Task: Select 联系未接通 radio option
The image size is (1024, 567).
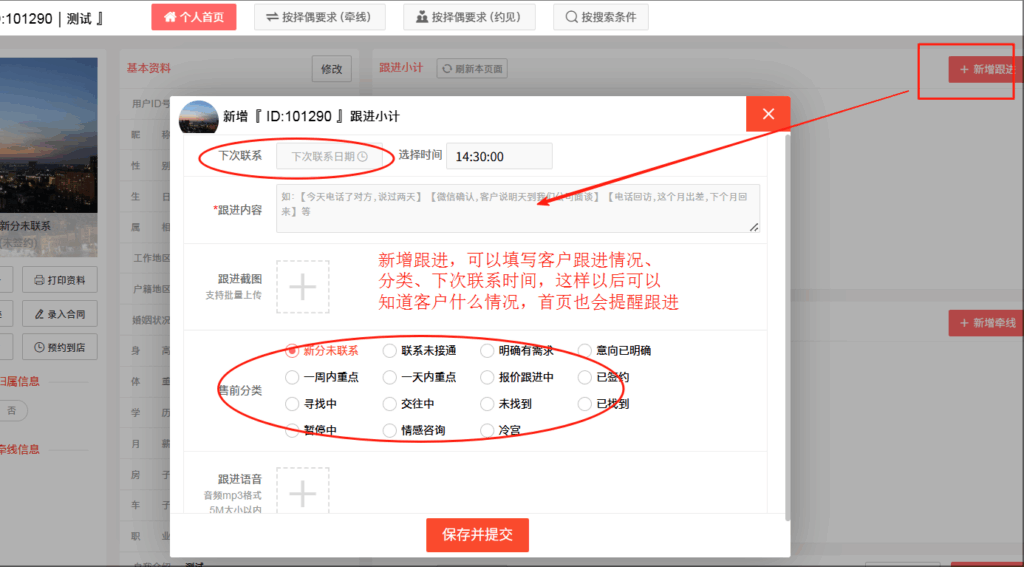Action: 390,351
